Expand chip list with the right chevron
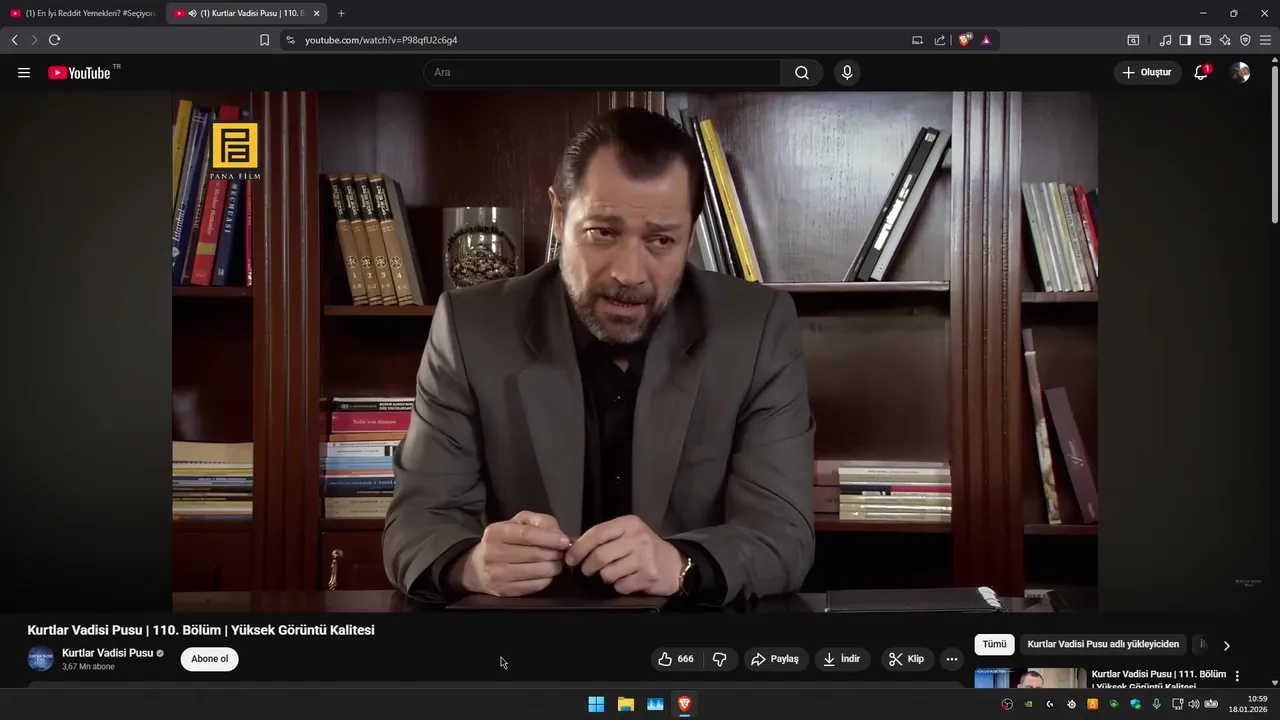The image size is (1280, 720). [x=1226, y=645]
